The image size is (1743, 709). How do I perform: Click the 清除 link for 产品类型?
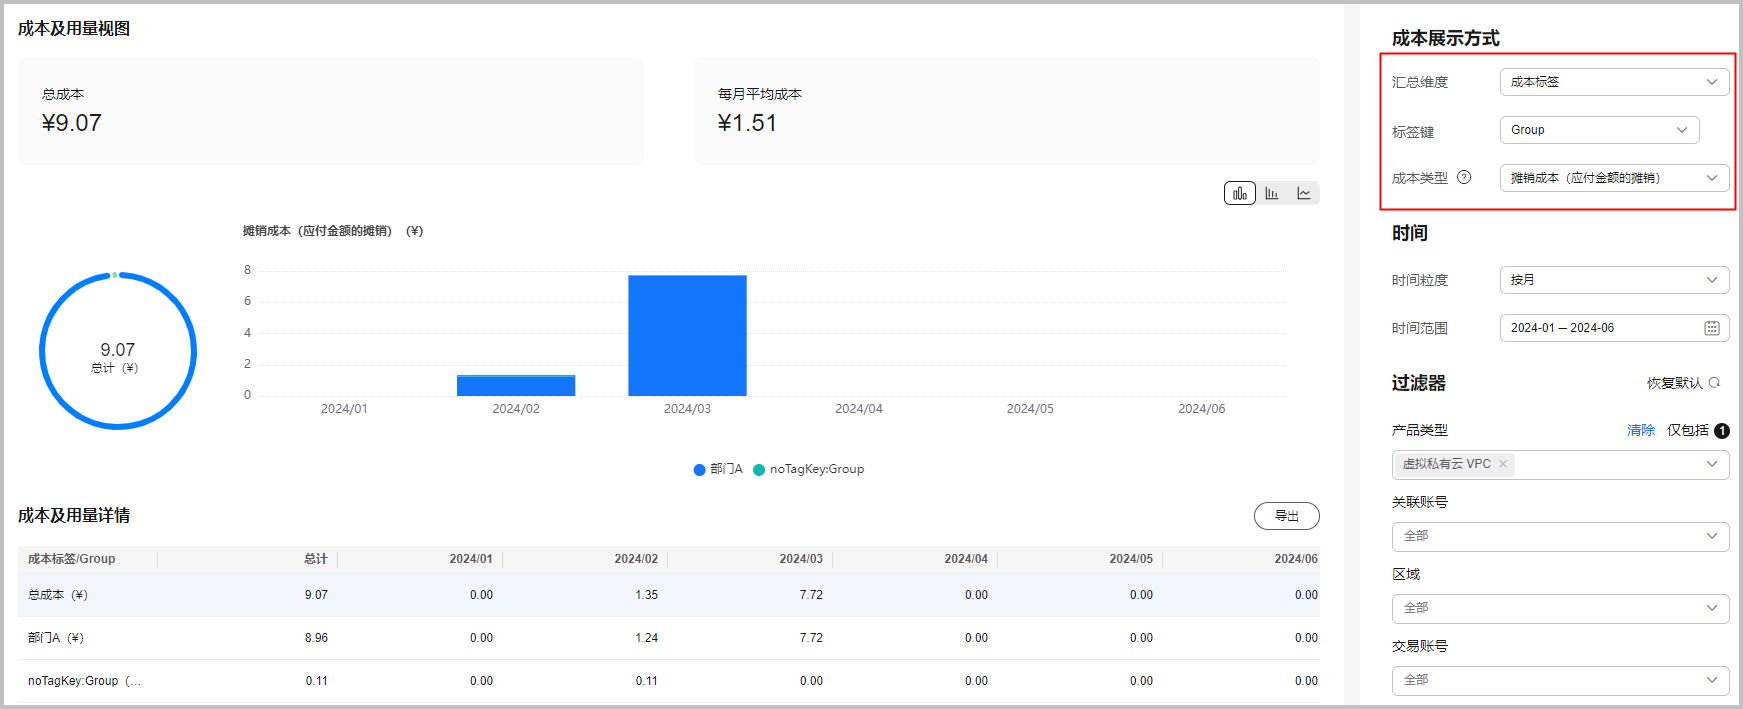1641,430
